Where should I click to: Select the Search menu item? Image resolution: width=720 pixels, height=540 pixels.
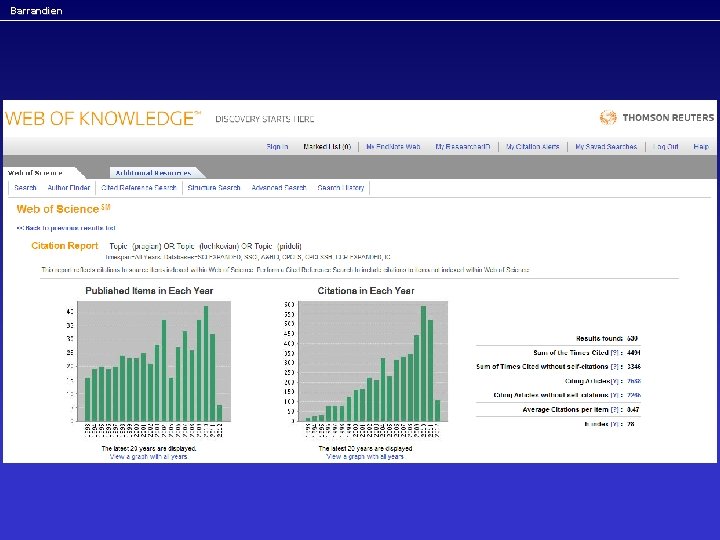[x=25, y=187]
